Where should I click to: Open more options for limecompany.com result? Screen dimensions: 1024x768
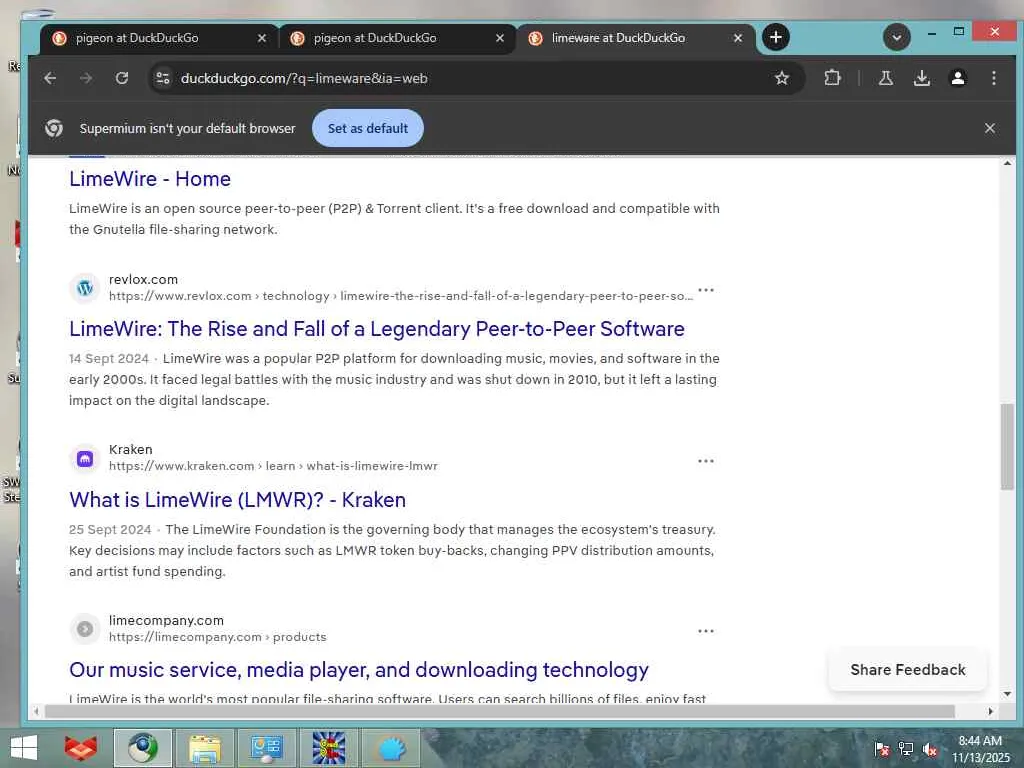click(706, 631)
